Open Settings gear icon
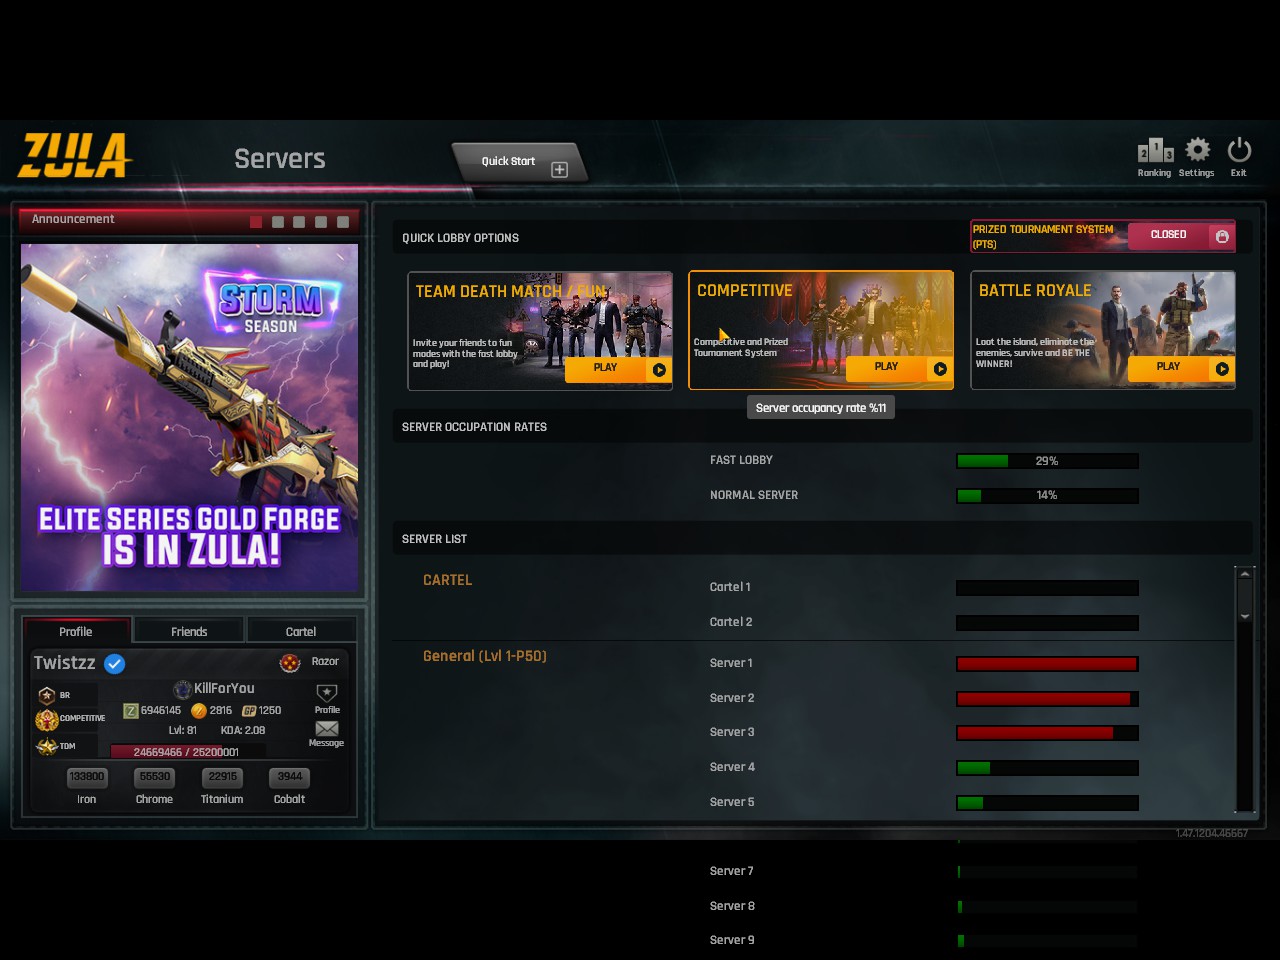The image size is (1280, 960). pos(1197,150)
